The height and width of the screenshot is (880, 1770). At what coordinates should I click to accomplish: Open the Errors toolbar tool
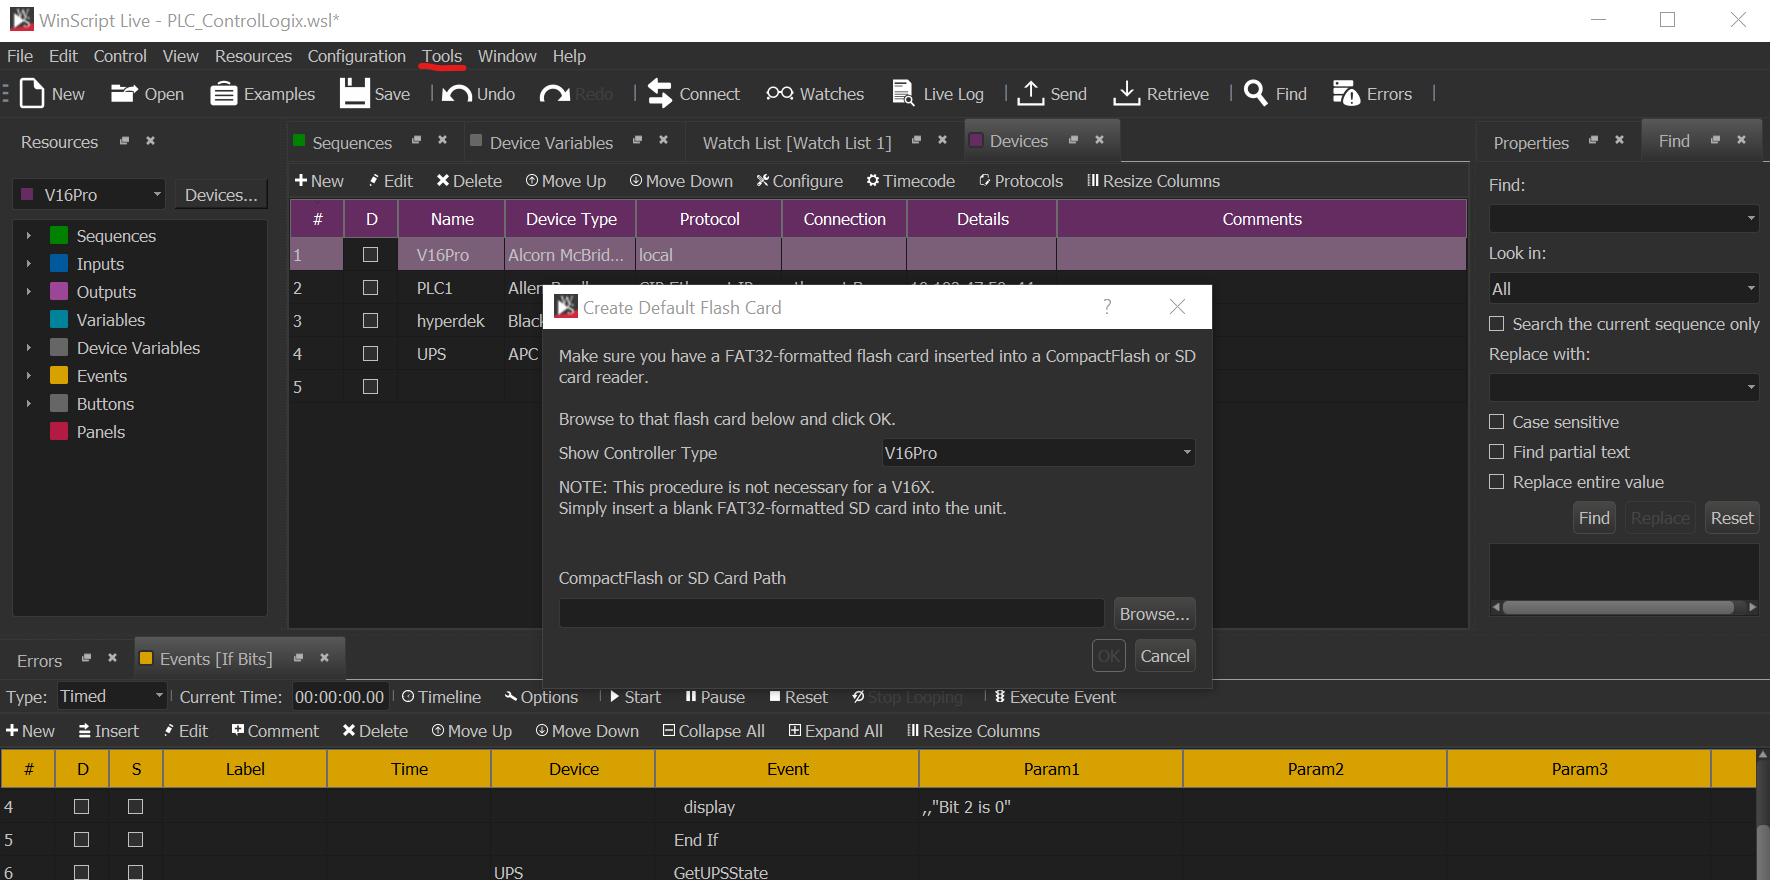click(1372, 94)
